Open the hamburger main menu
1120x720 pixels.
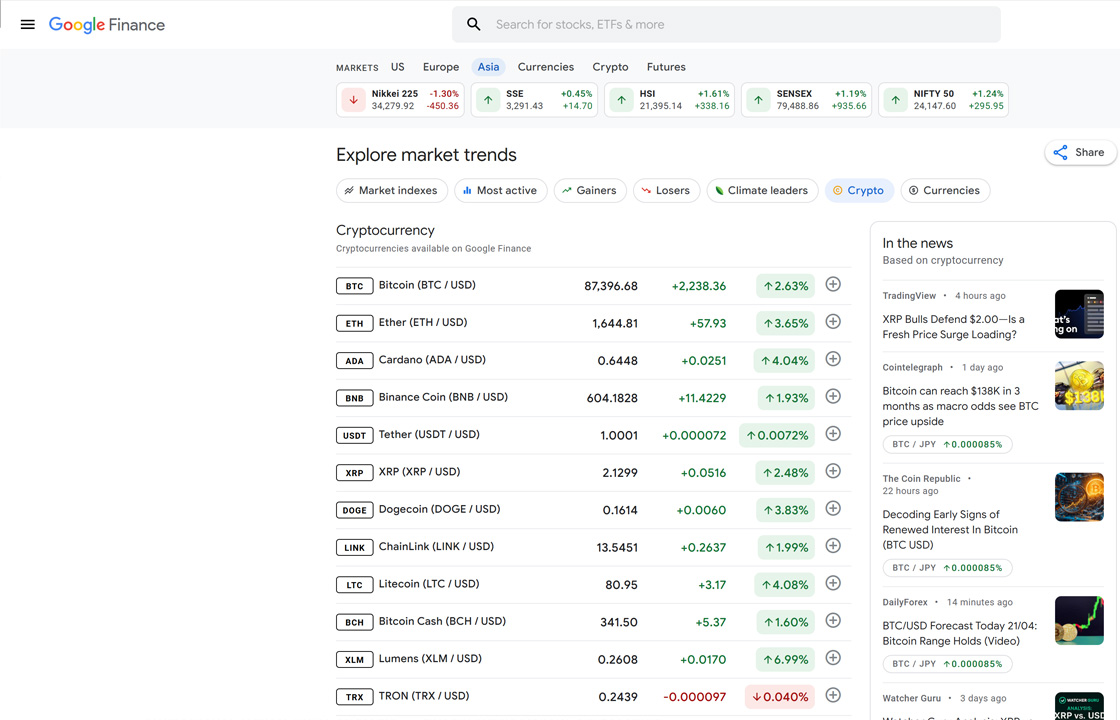pyautogui.click(x=28, y=24)
